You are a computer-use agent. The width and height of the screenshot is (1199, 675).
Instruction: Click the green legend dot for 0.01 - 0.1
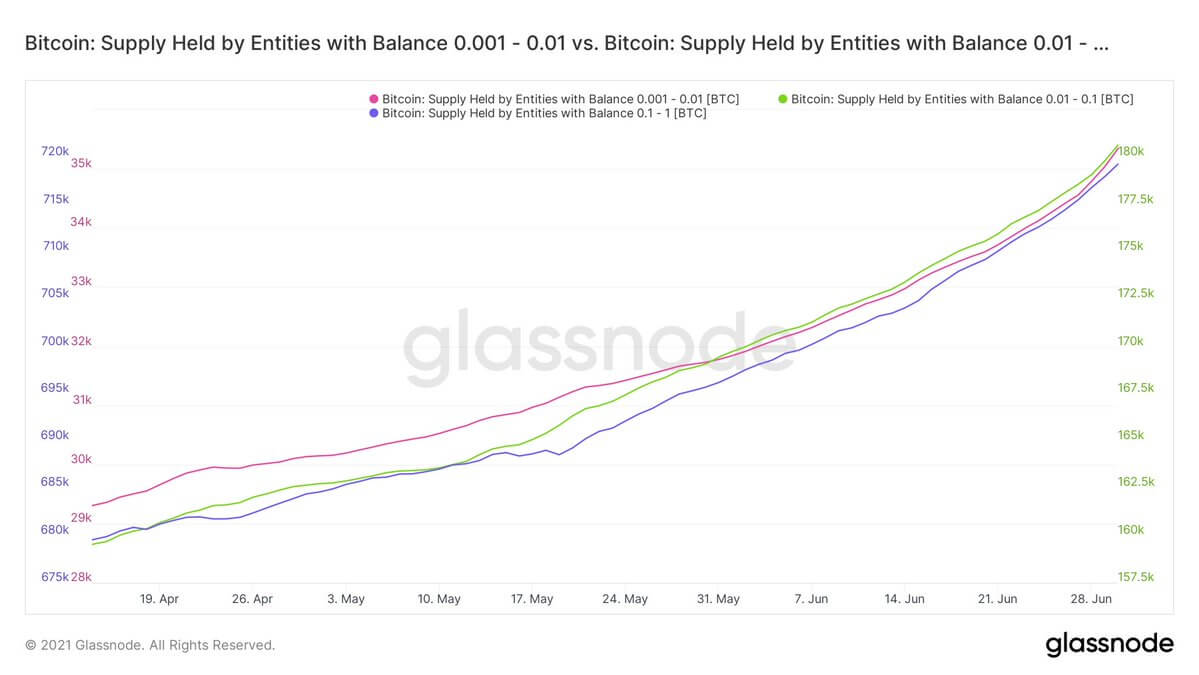[x=782, y=99]
